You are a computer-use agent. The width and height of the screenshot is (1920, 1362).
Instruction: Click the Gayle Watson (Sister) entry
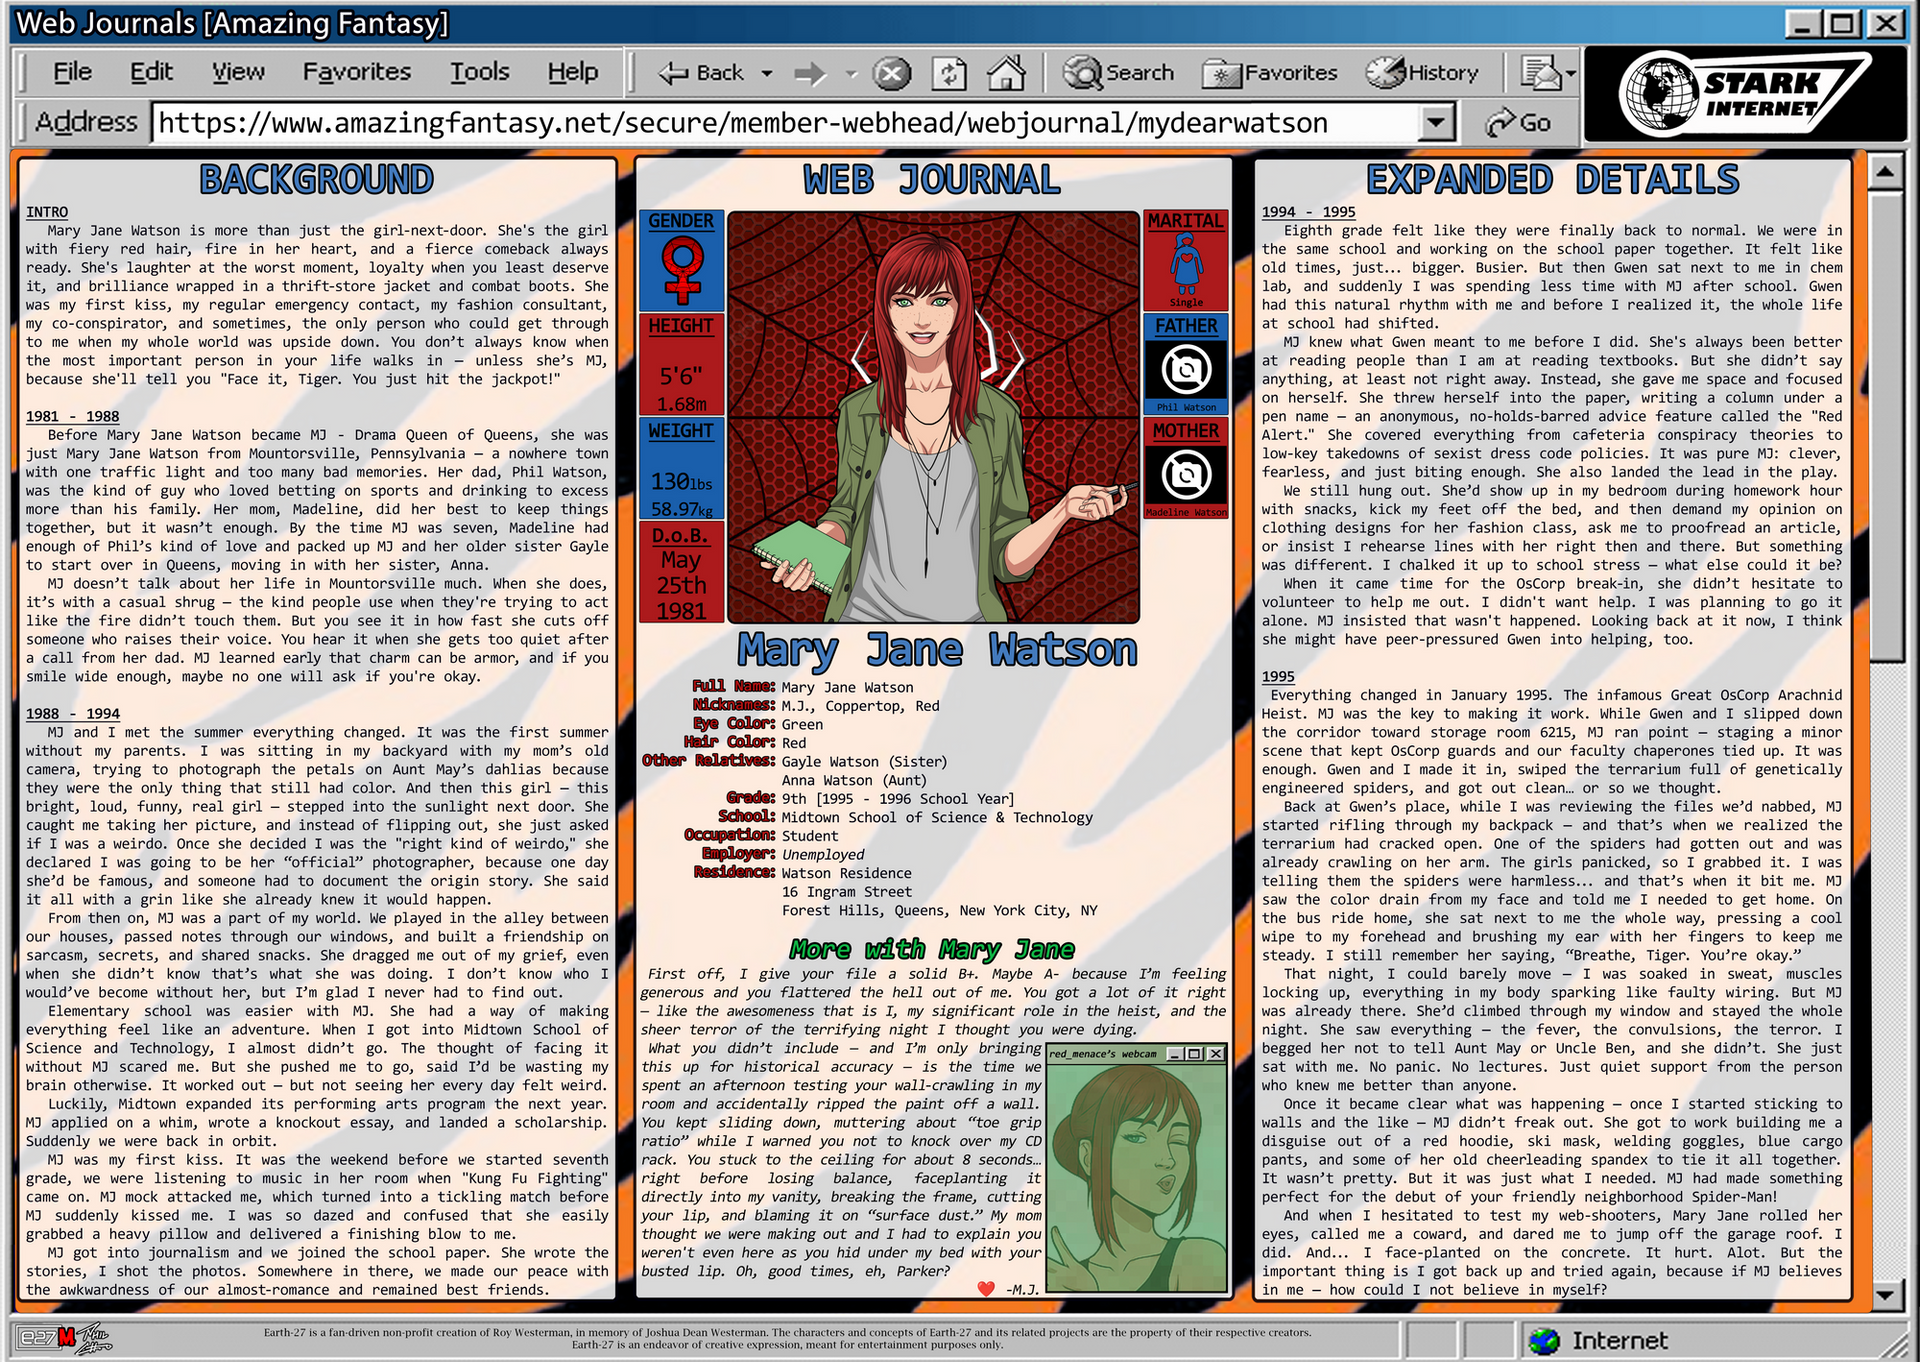[864, 761]
